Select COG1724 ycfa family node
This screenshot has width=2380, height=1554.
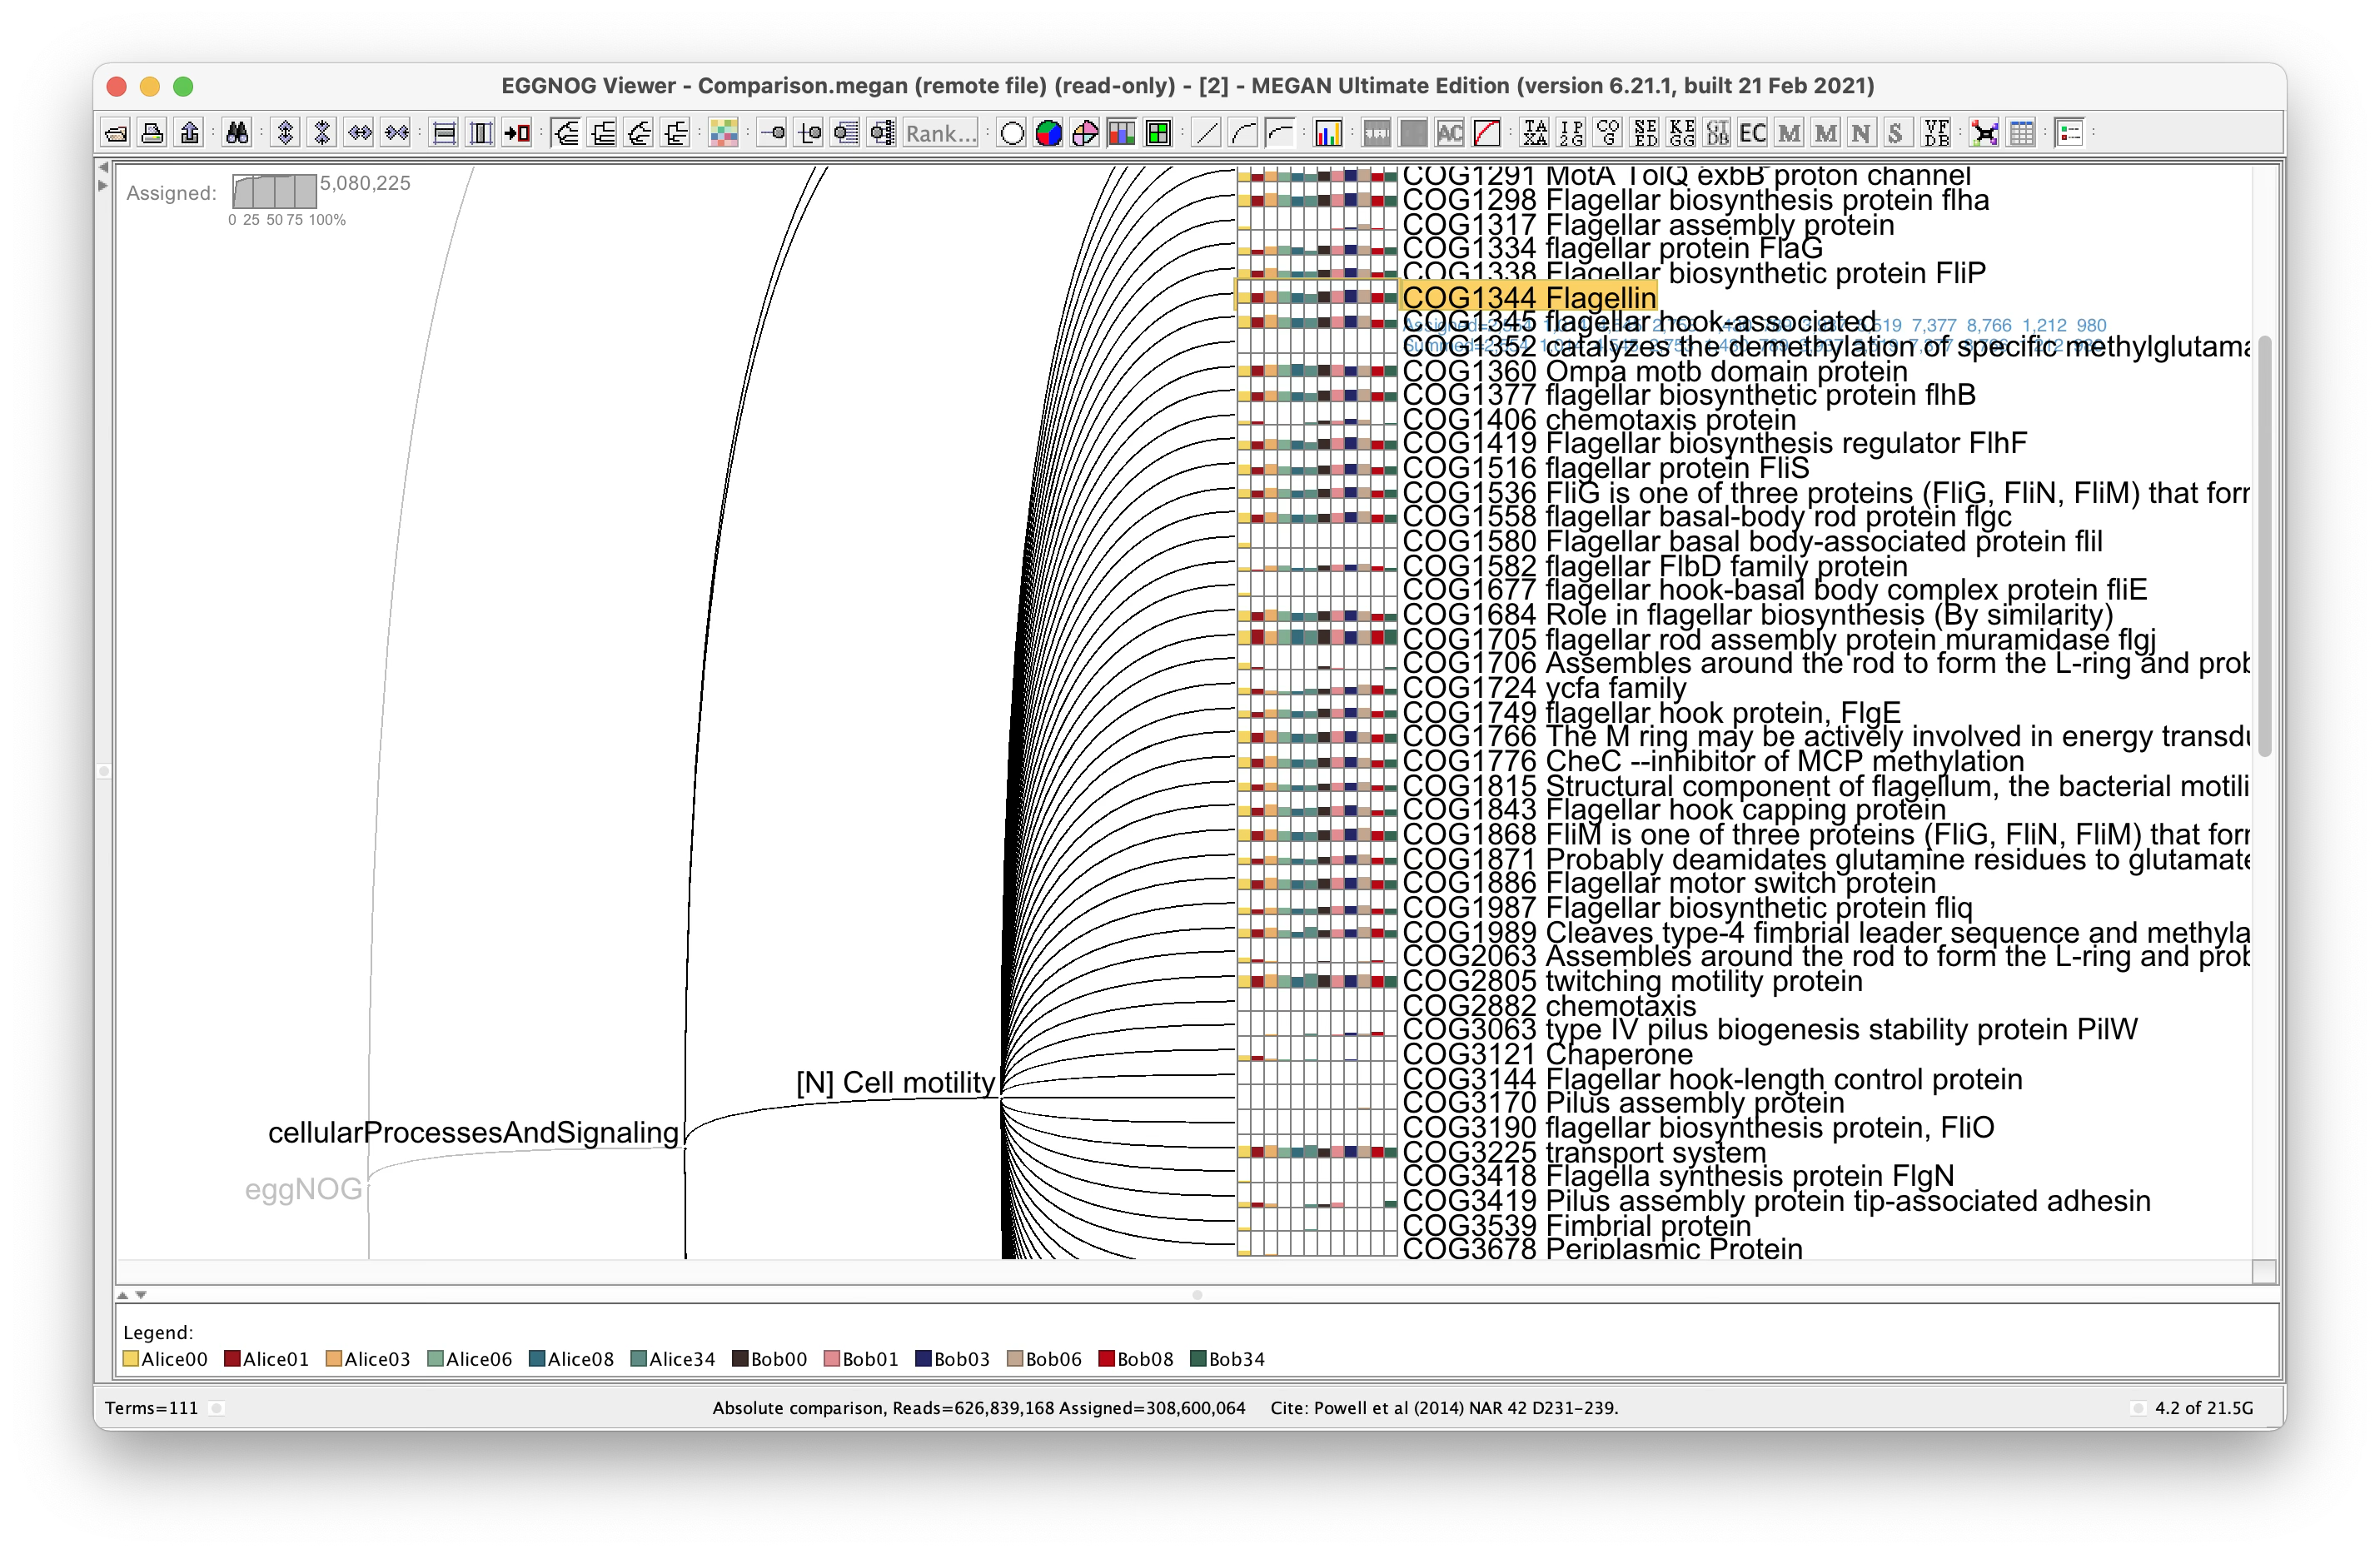click(x=1544, y=688)
